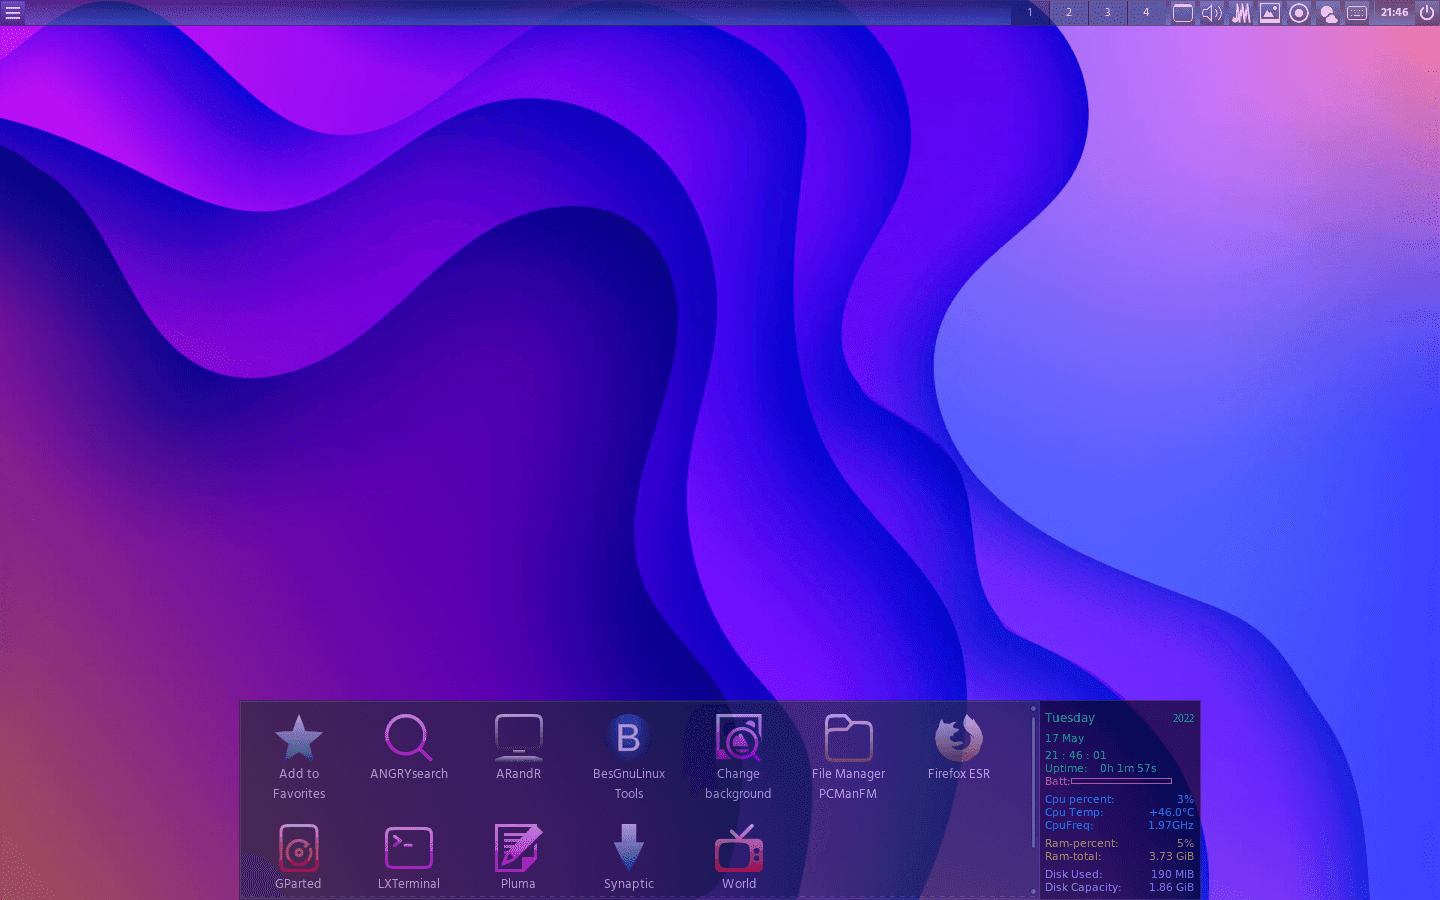Click the screen recorder circle icon

[x=1299, y=12]
